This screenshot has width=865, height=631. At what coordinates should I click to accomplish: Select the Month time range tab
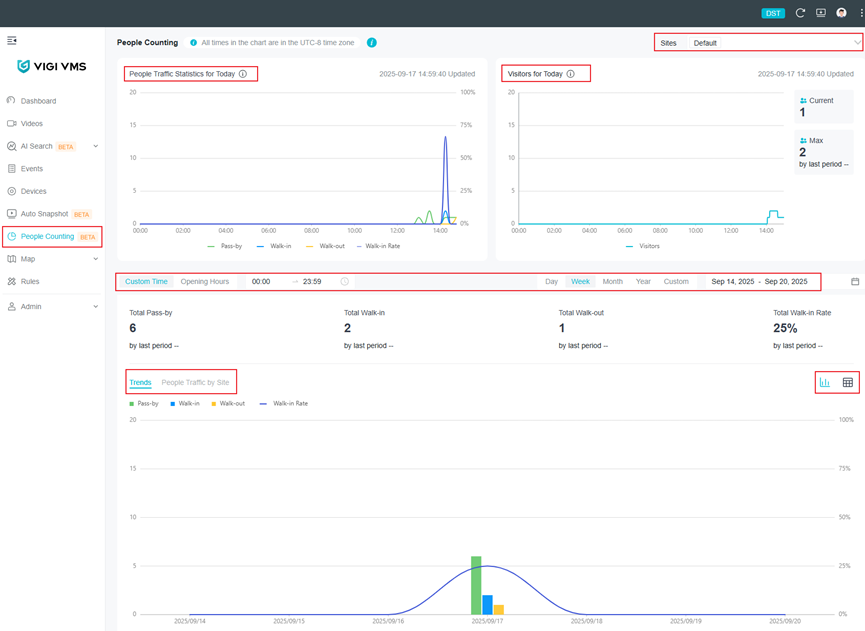tap(613, 281)
